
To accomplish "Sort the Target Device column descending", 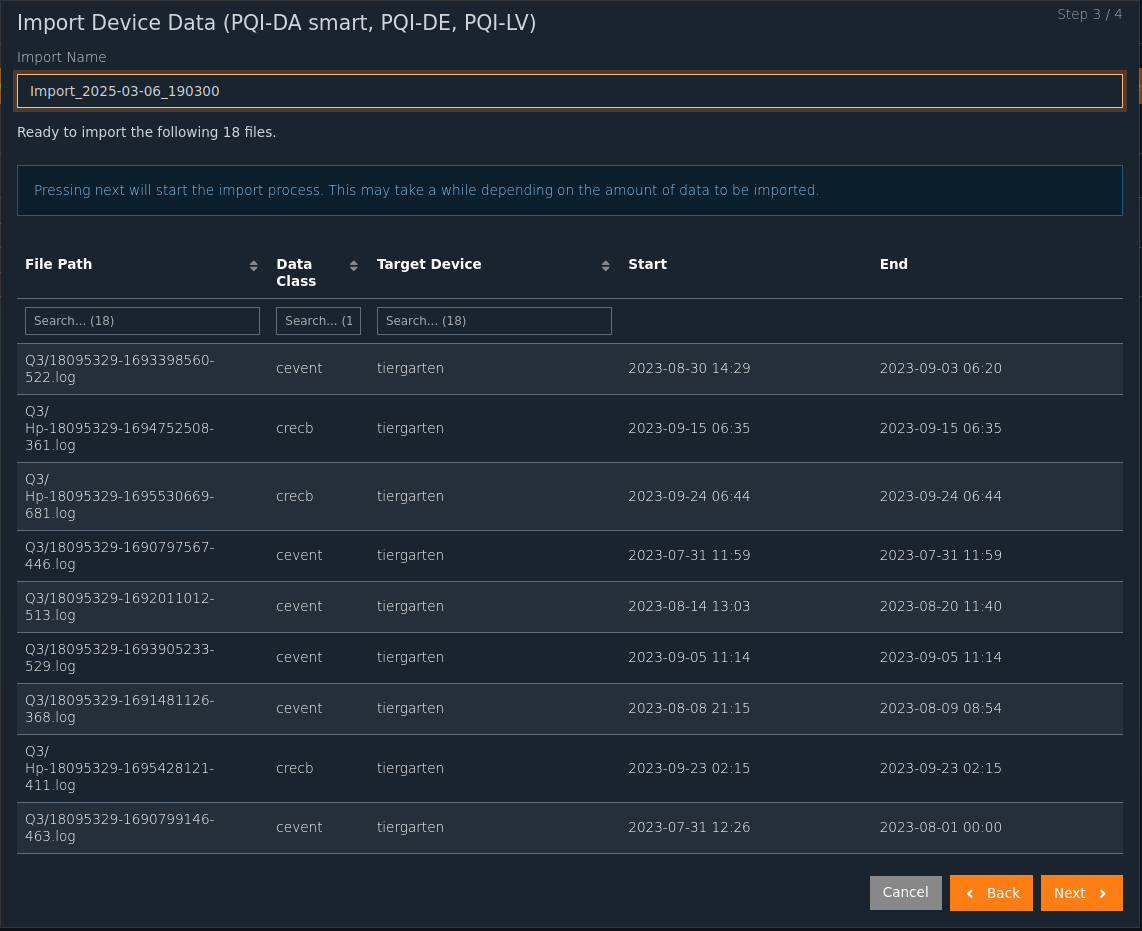I will [x=605, y=269].
